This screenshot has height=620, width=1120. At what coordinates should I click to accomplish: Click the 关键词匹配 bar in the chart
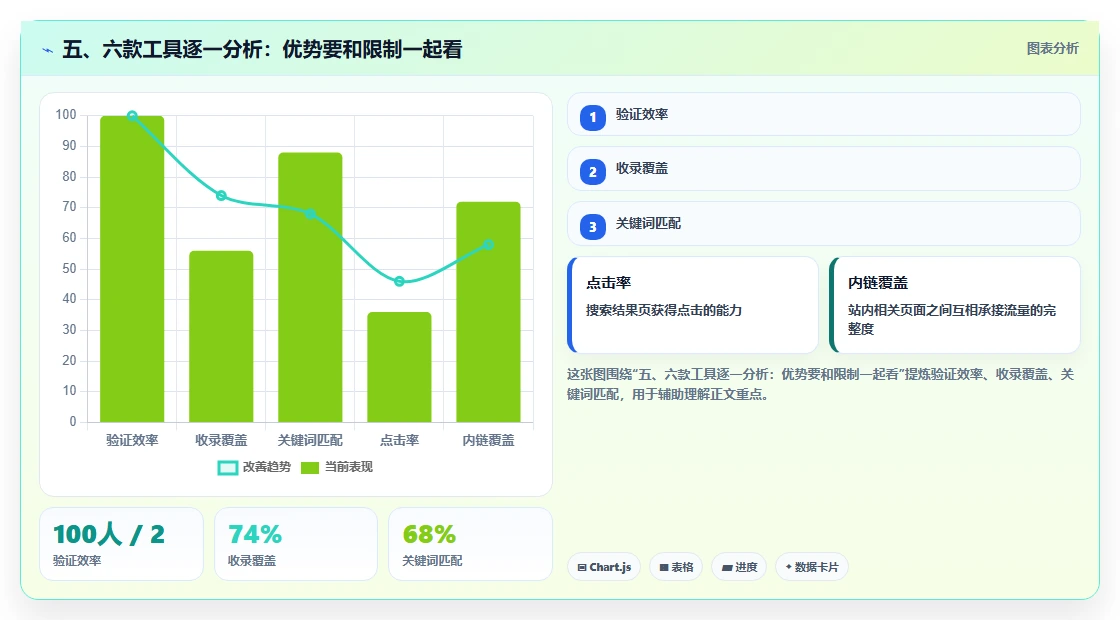coord(310,287)
